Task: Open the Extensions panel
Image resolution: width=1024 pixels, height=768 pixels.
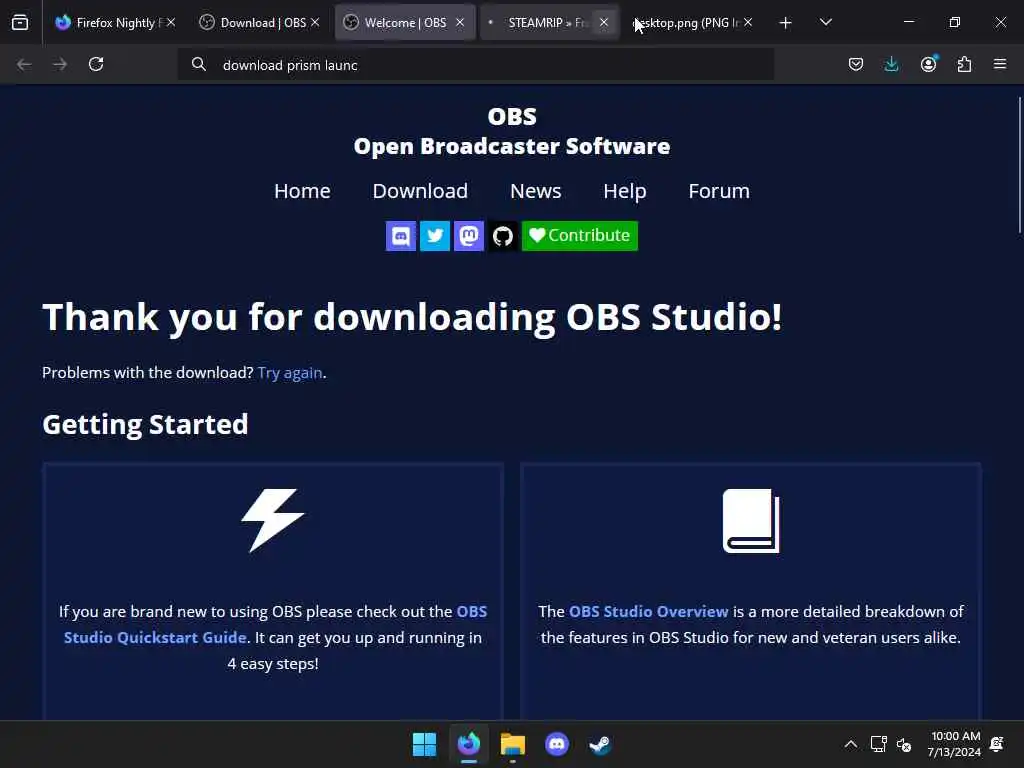Action: pyautogui.click(x=965, y=64)
